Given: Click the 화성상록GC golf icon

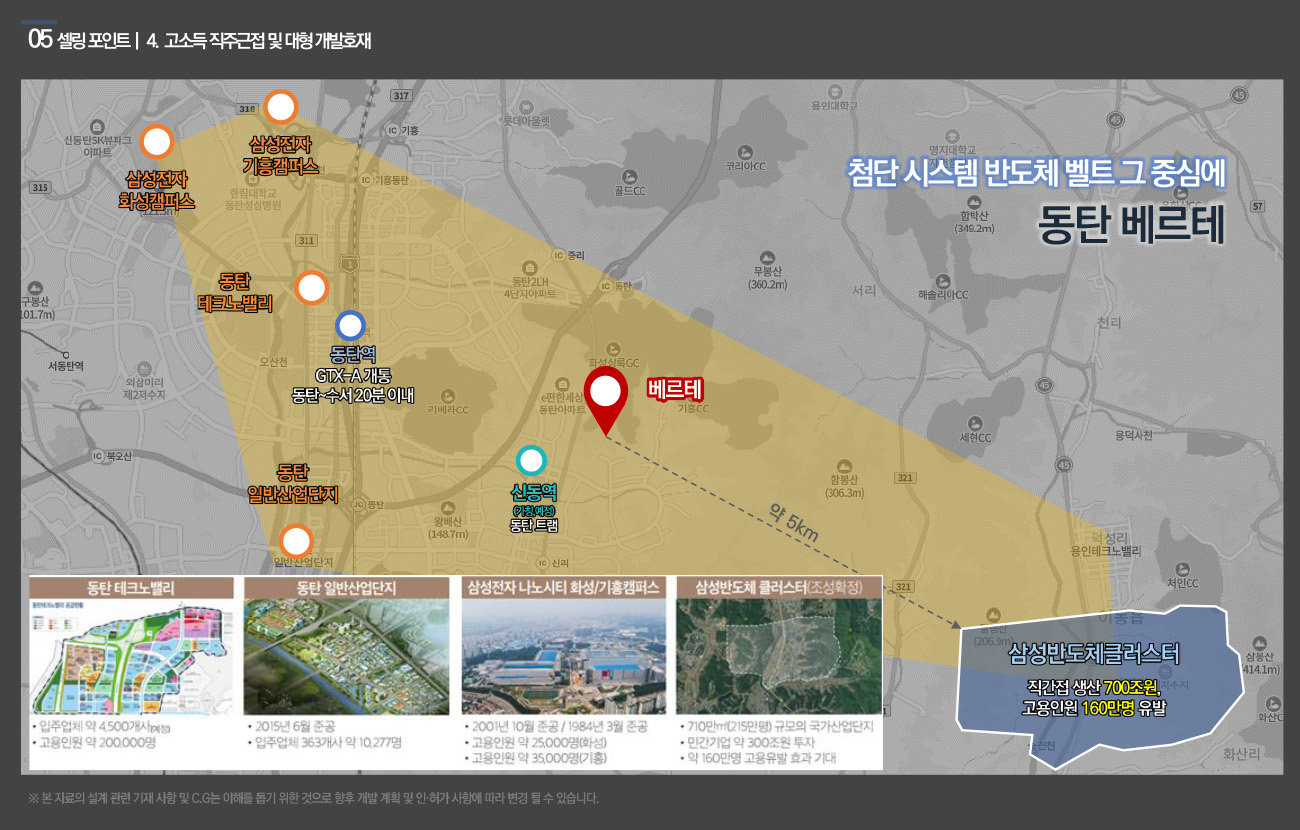Looking at the screenshot, I should coord(612,348).
